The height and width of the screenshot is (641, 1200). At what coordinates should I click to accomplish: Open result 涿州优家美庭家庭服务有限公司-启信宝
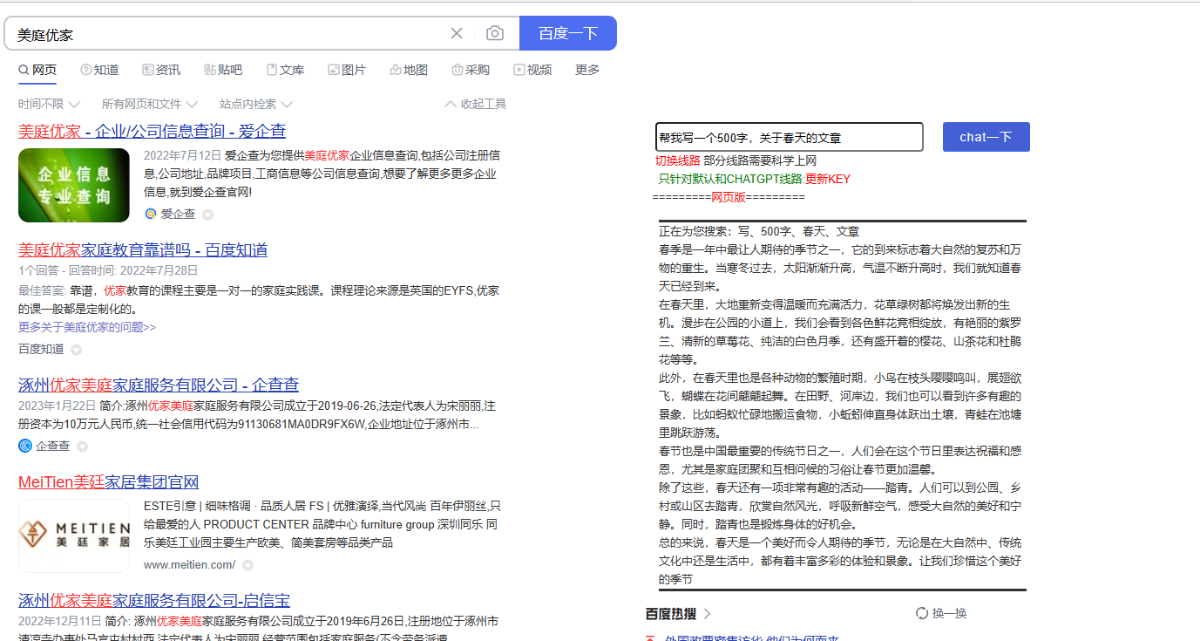click(x=154, y=601)
